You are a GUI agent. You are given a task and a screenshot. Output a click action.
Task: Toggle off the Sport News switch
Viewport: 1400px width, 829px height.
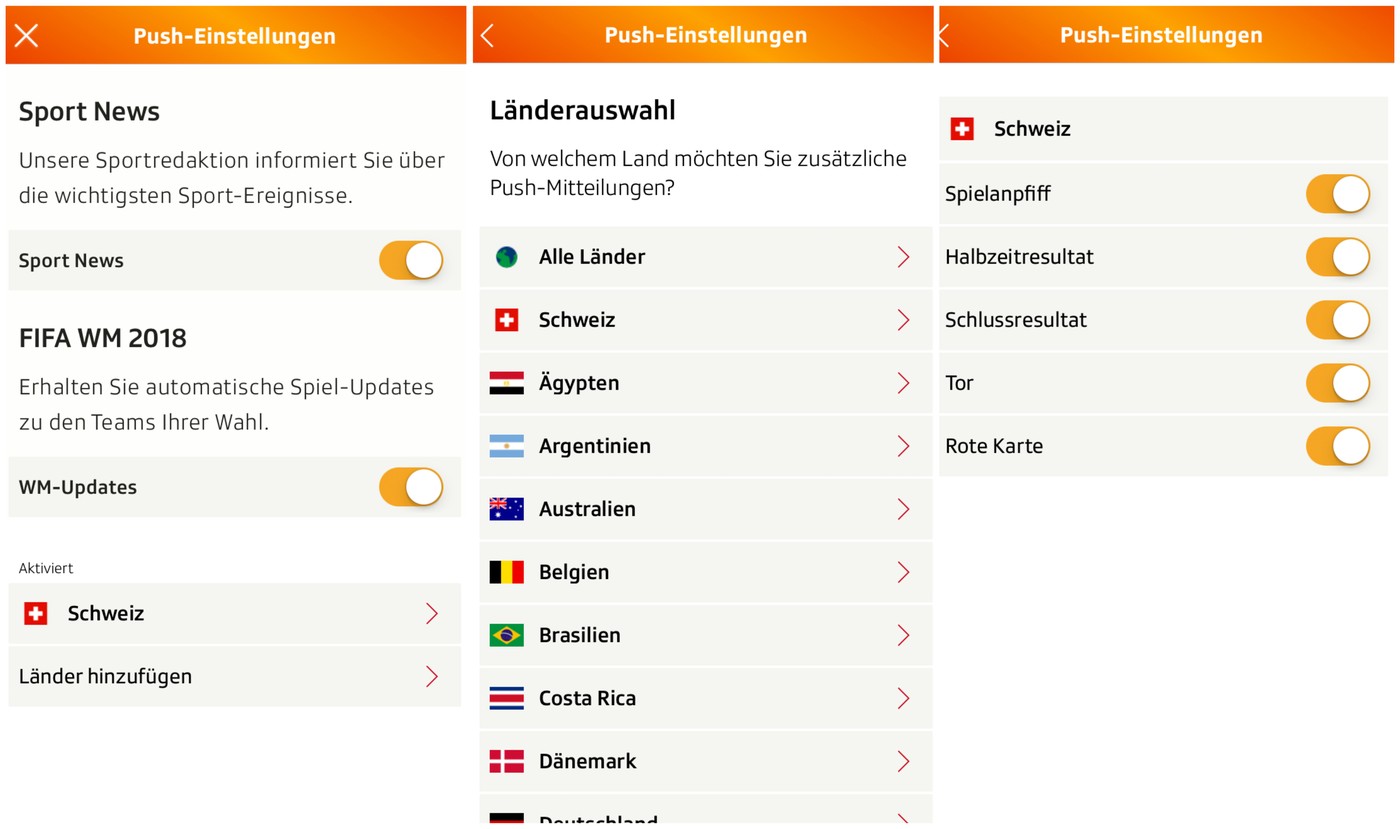(x=411, y=260)
